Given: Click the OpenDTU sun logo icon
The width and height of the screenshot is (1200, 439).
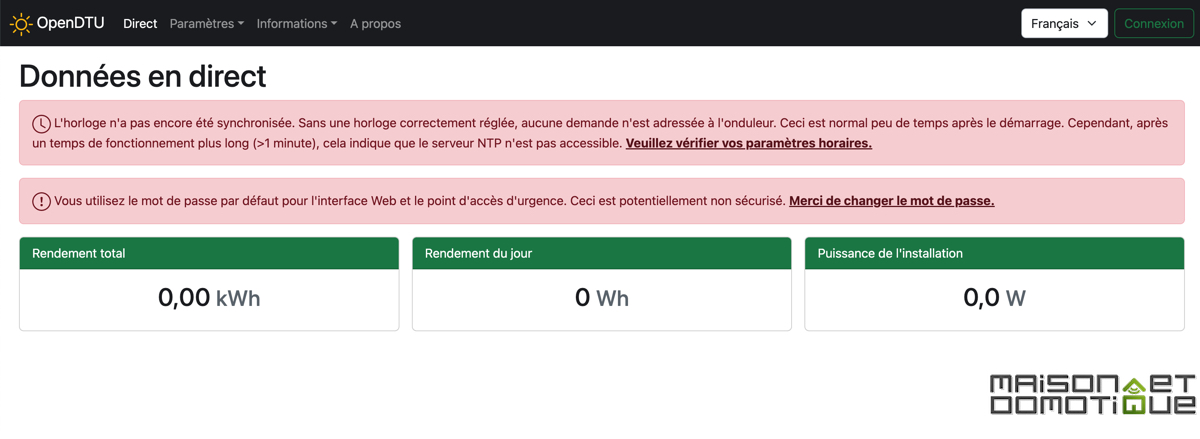Looking at the screenshot, I should pos(21,23).
